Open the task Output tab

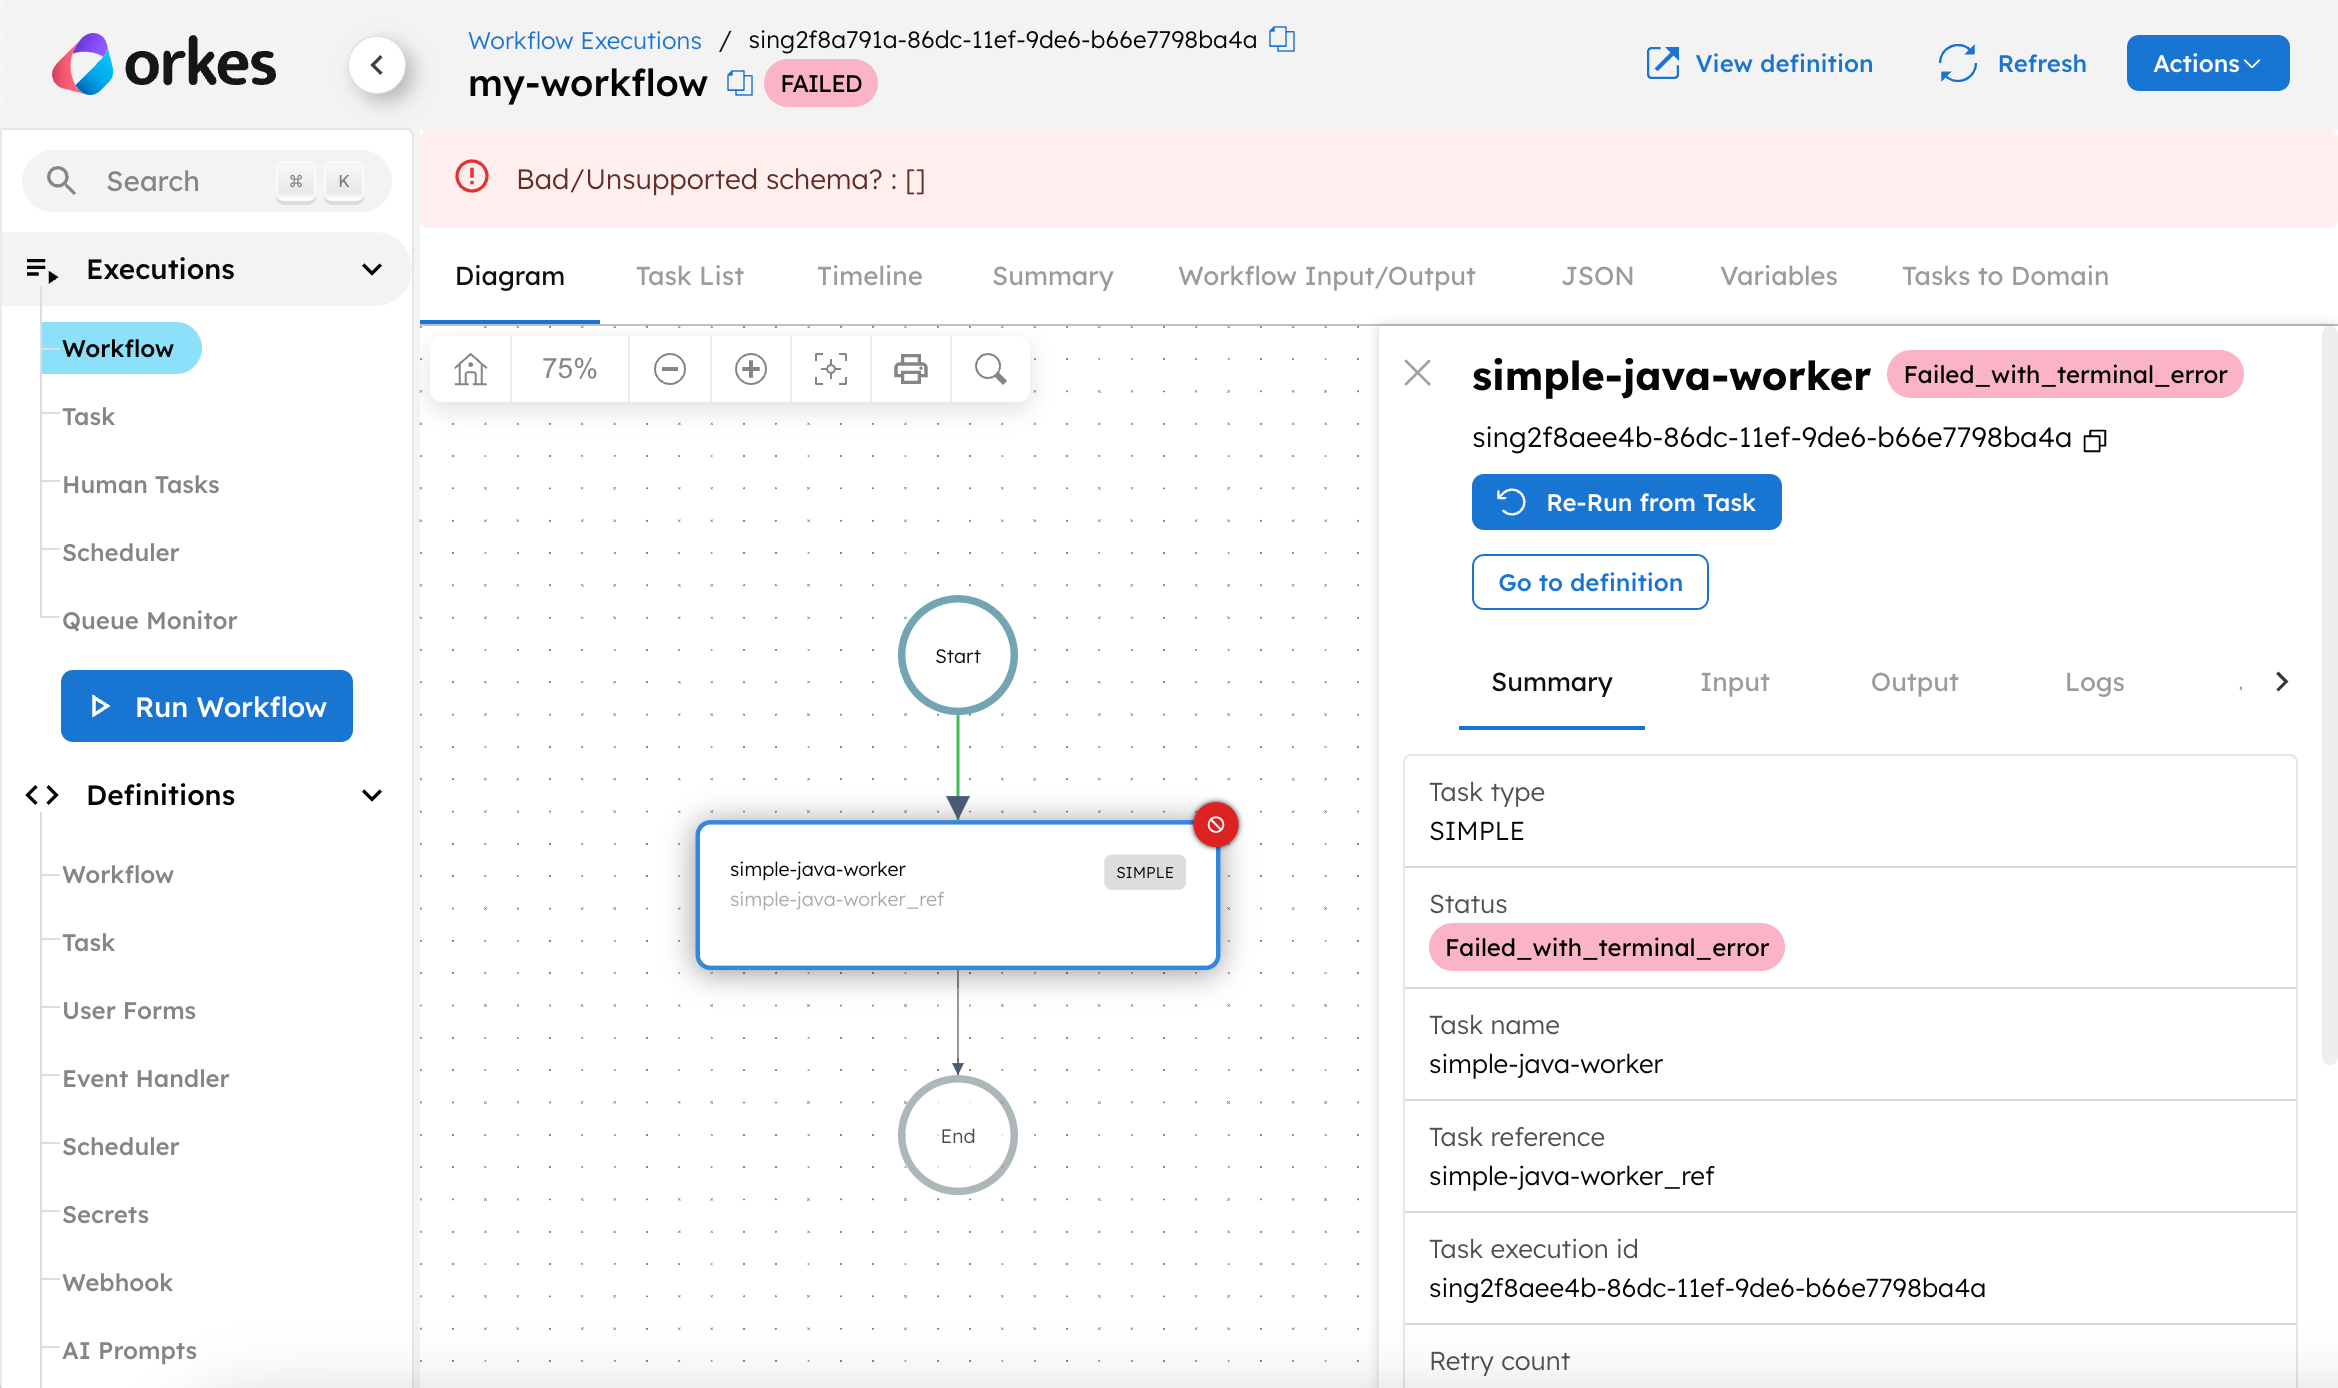pyautogui.click(x=1914, y=682)
